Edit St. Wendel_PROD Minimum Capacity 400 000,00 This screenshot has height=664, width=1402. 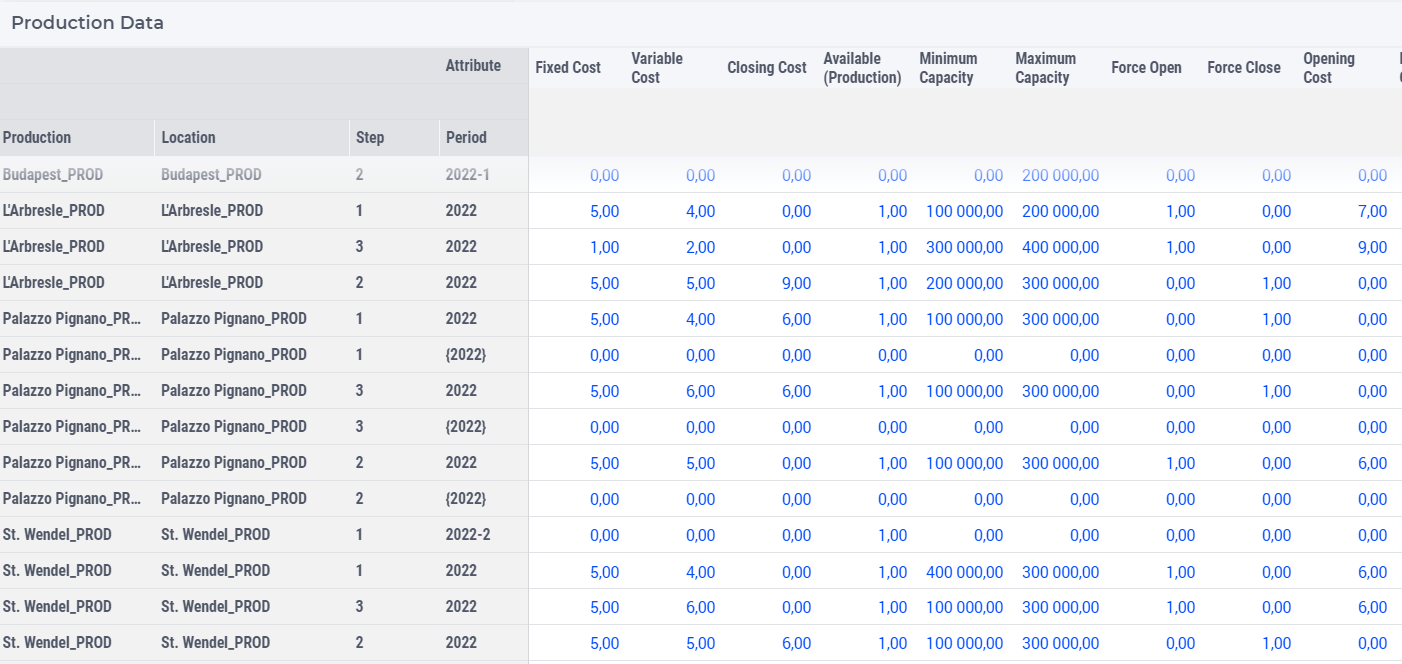coord(964,571)
